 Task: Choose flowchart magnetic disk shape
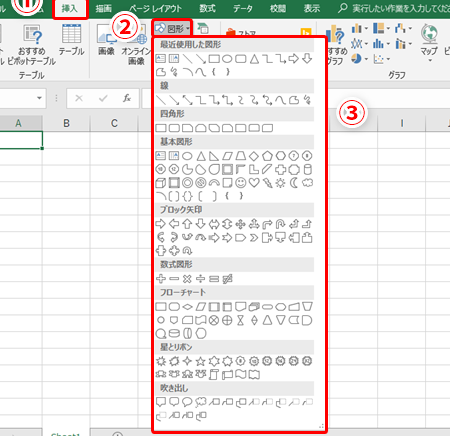tap(174, 333)
